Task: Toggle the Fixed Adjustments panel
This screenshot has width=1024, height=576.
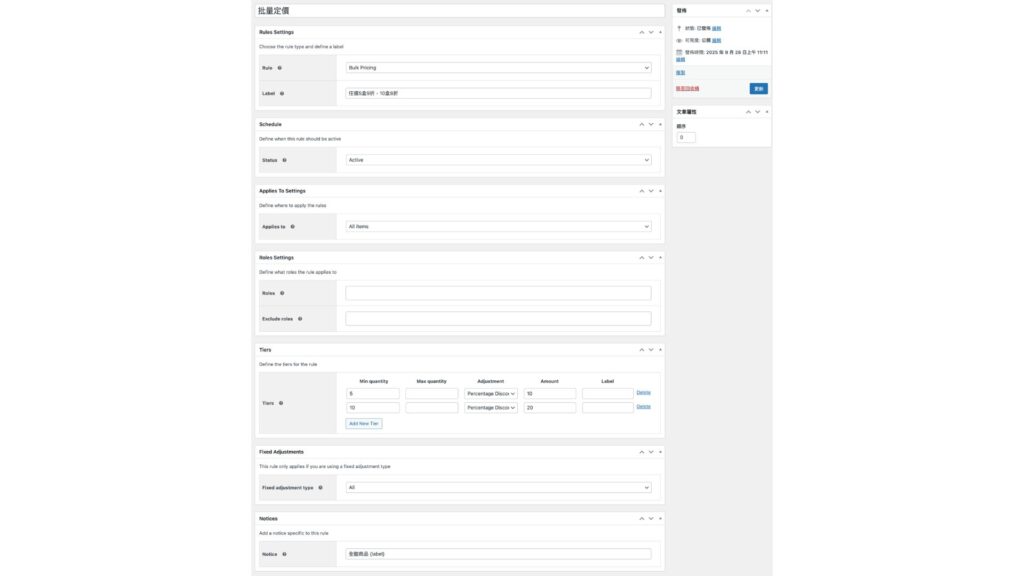Action: 660,452
